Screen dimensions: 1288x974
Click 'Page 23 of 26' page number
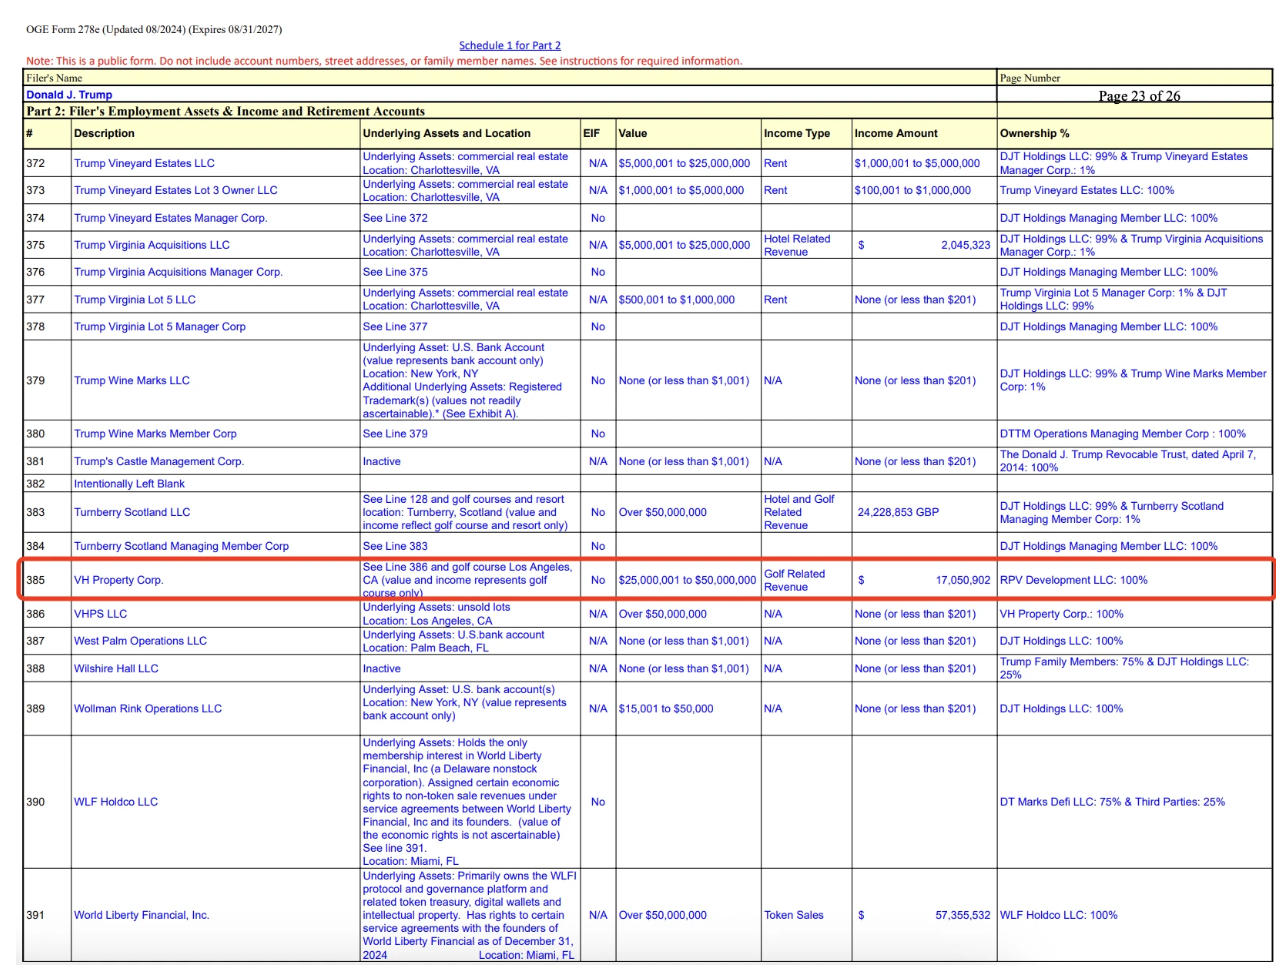[x=1139, y=96]
